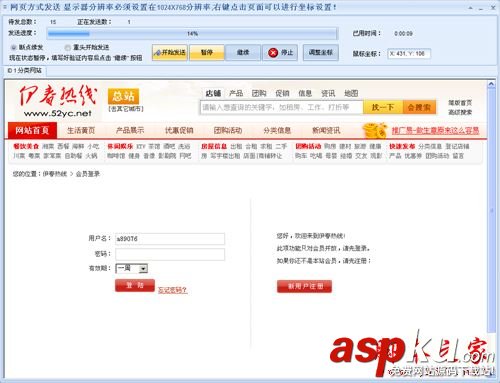Select the 信息 search tab
The height and width of the screenshot is (383, 500).
click(x=305, y=93)
